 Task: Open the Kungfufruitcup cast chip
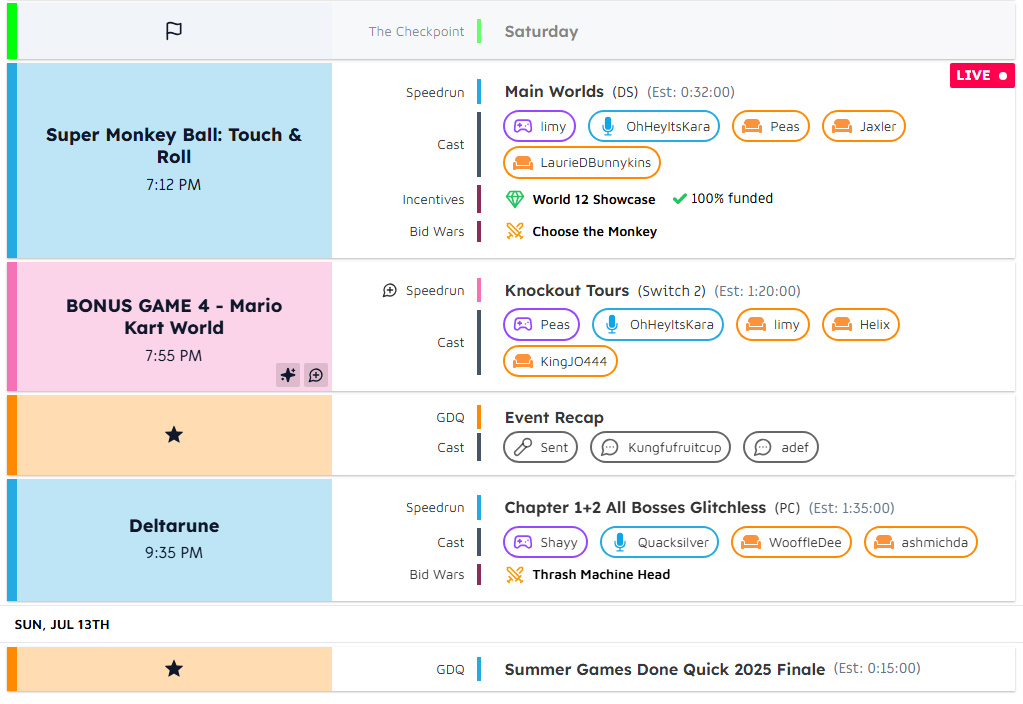(660, 447)
